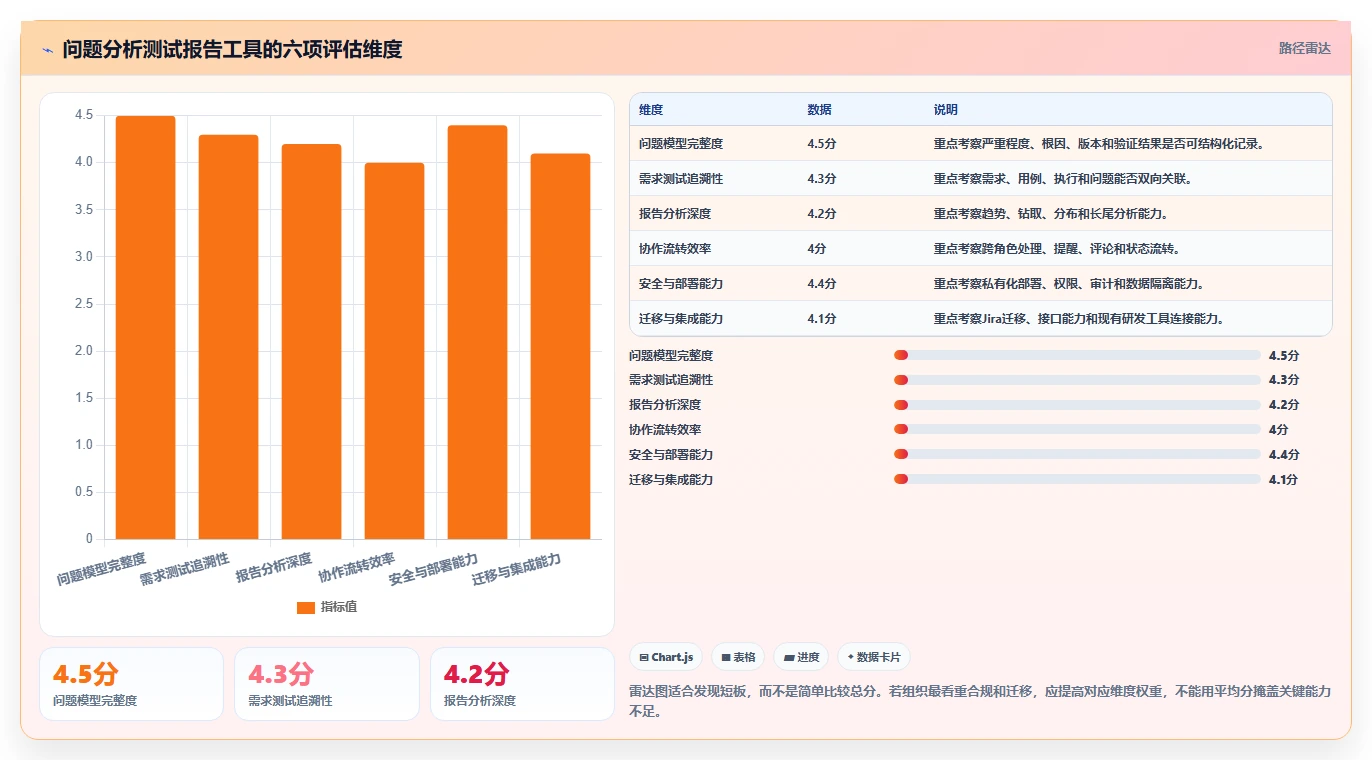Click the 4.5 y-axis label
Viewport: 1372px width, 760px height.
84,115
